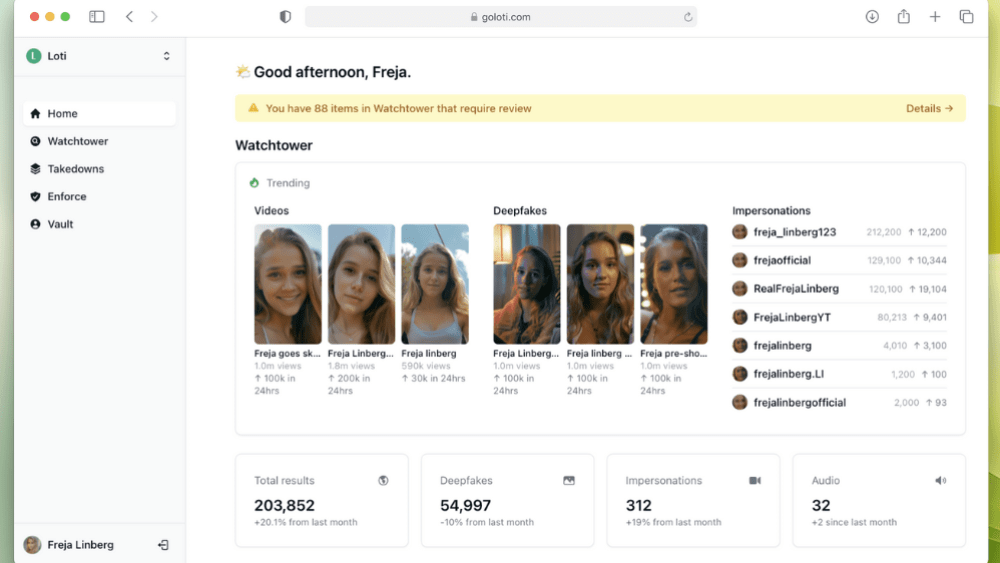Open the first trending video thumbnail

point(288,284)
